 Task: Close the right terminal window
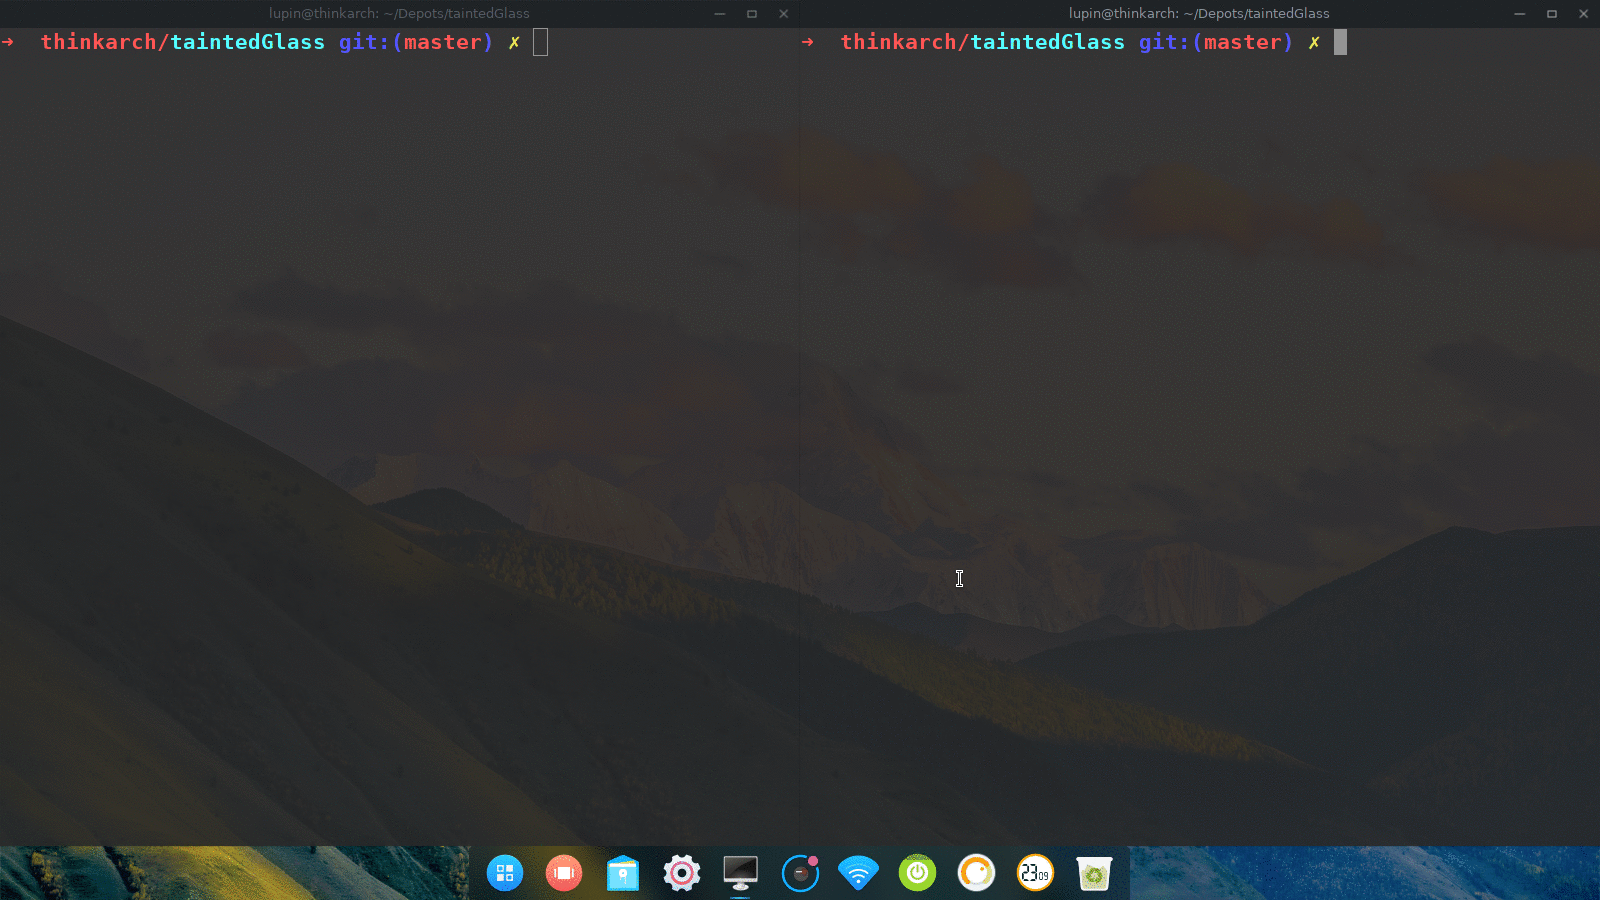point(1584,14)
